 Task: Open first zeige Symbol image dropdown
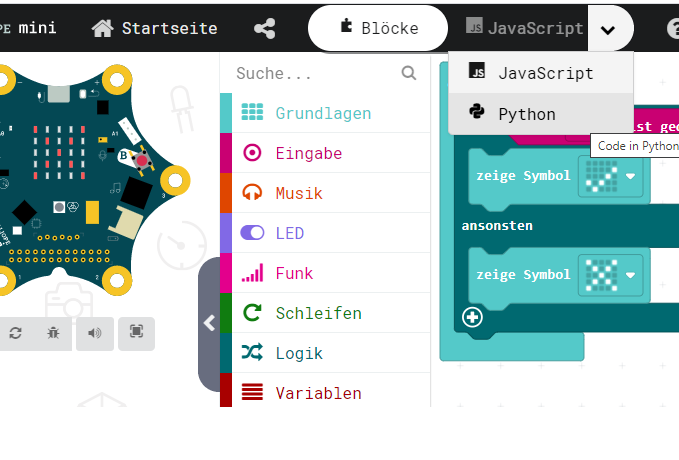pyautogui.click(x=631, y=176)
